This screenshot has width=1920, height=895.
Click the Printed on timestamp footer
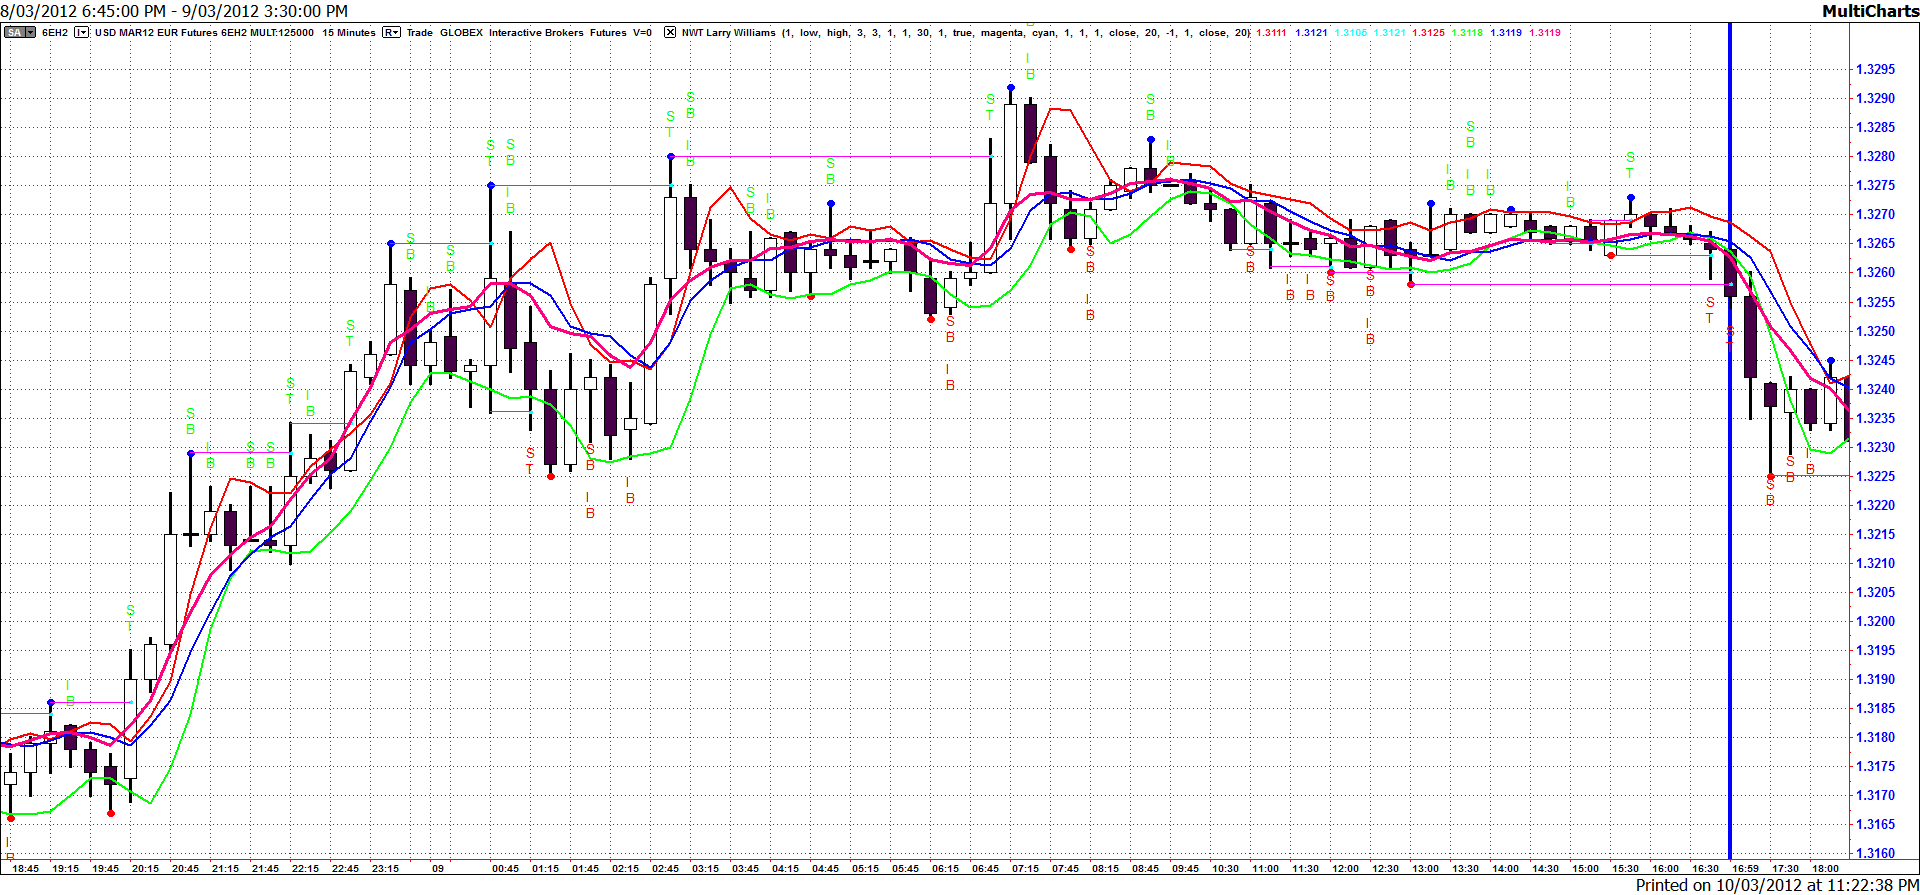[1777, 885]
